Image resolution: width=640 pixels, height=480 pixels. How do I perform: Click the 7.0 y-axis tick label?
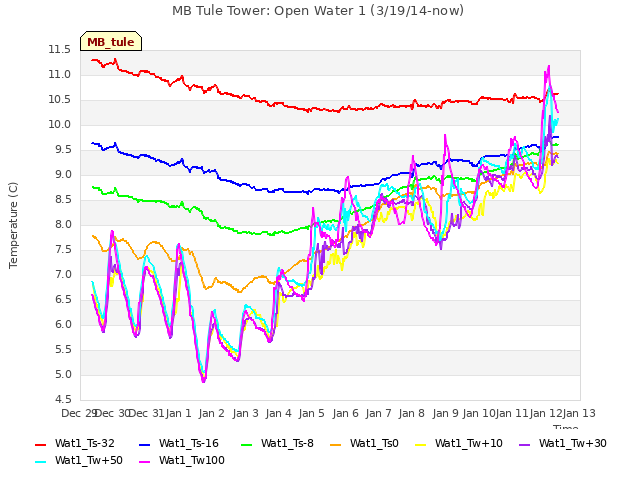63,275
